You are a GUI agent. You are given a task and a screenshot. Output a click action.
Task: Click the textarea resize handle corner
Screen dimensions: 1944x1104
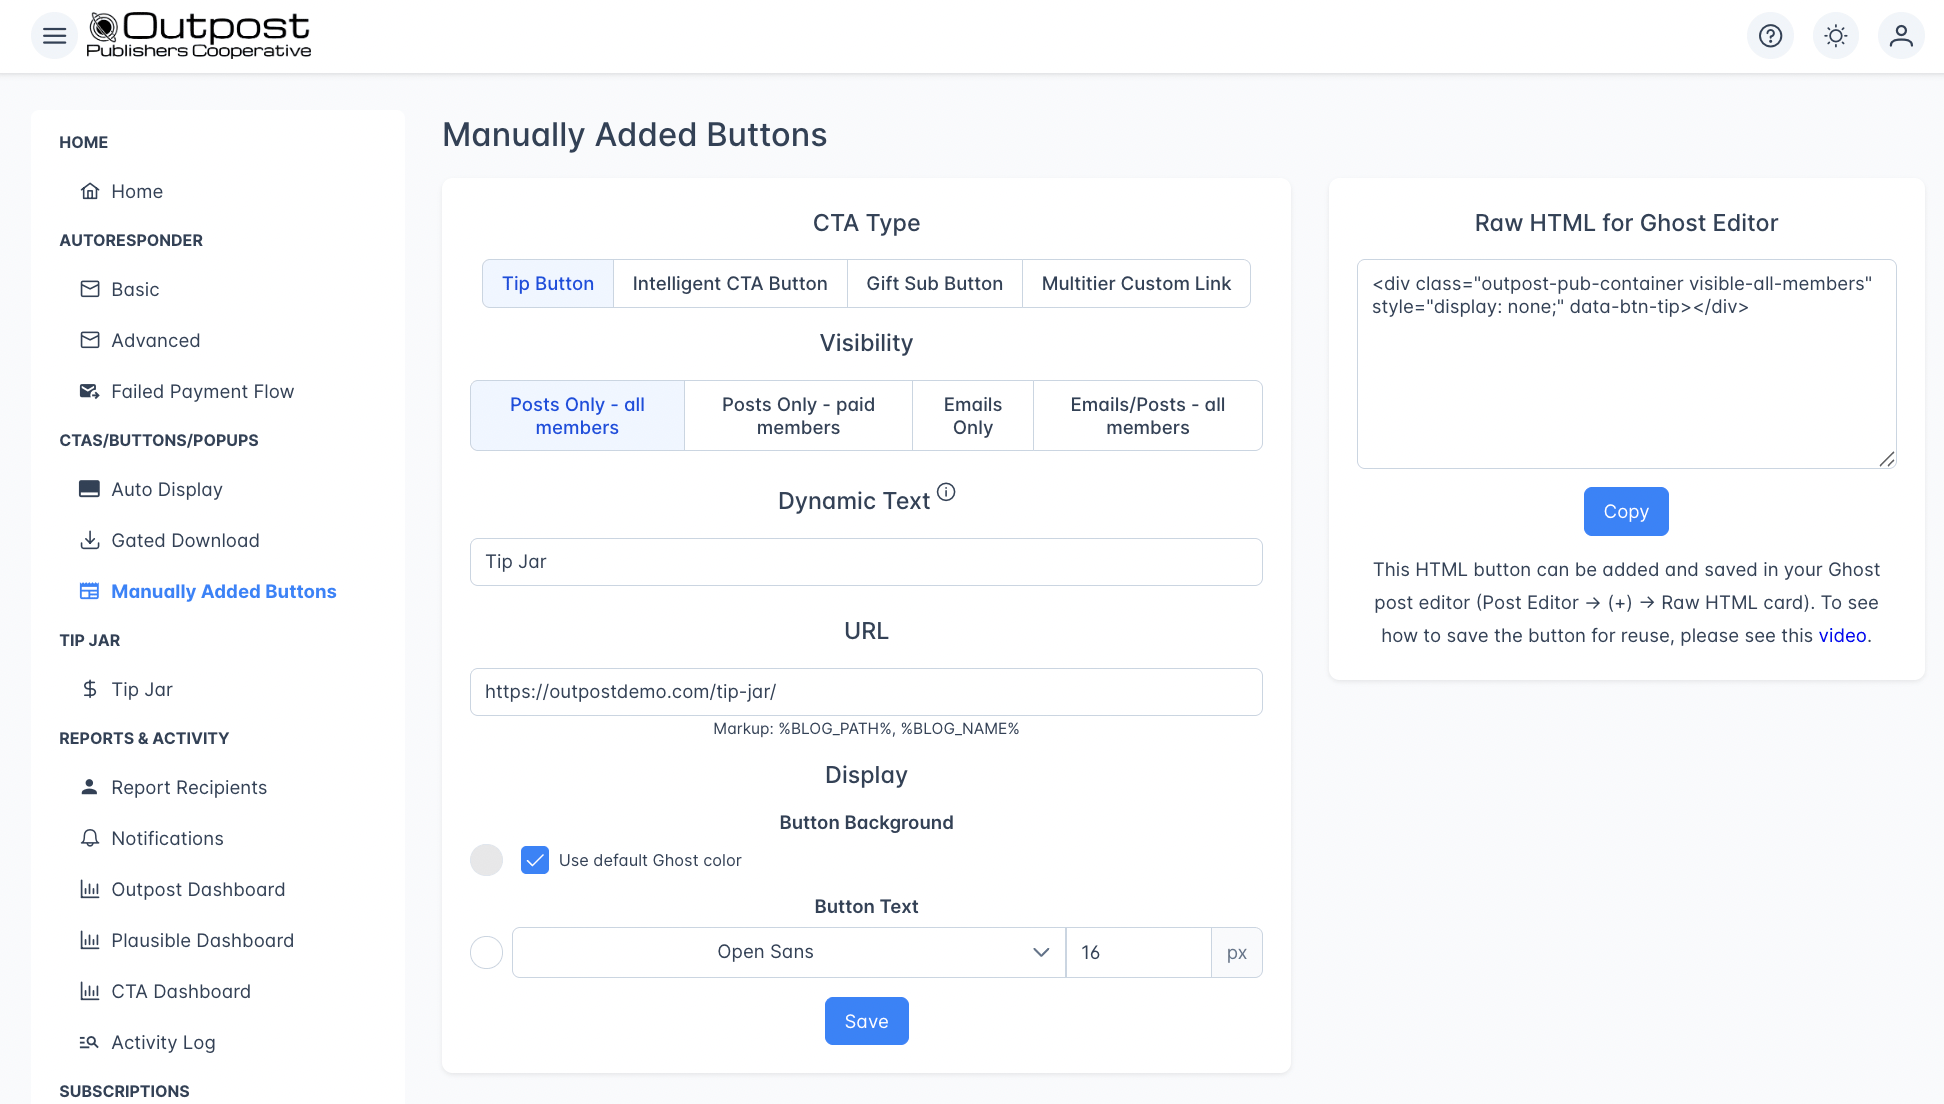click(1887, 459)
